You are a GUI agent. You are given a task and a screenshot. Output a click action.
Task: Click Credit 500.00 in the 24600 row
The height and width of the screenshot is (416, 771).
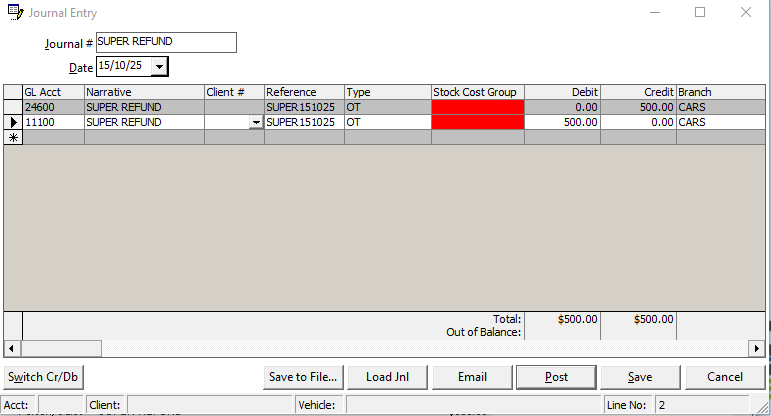[638, 107]
